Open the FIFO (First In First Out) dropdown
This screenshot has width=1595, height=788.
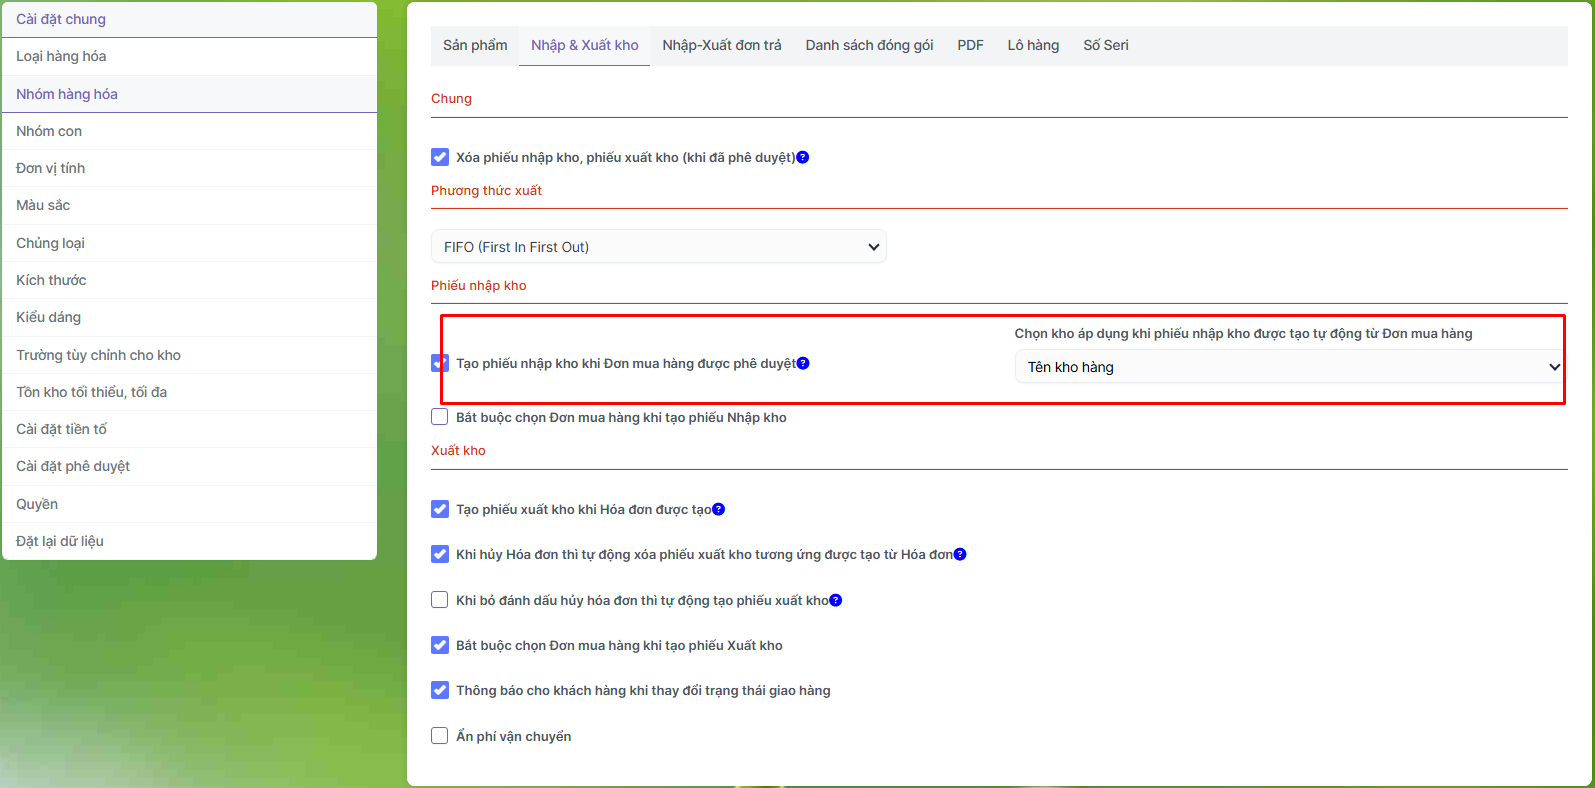(x=658, y=247)
